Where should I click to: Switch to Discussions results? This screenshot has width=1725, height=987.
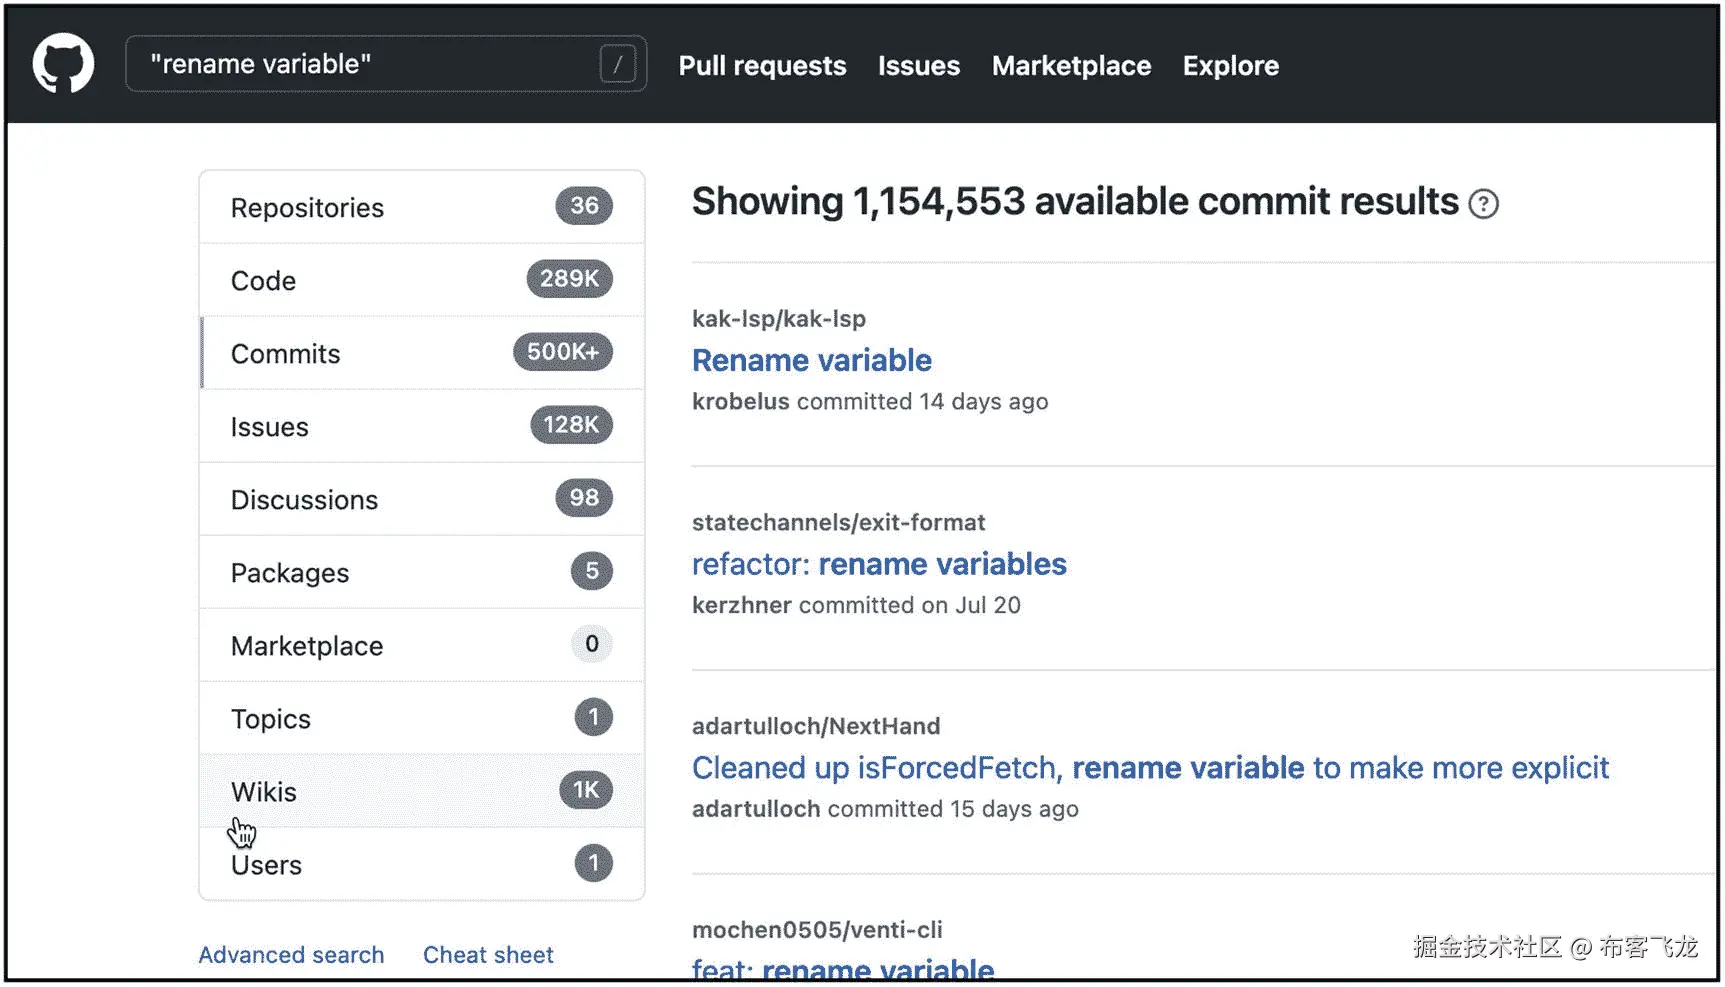(304, 500)
